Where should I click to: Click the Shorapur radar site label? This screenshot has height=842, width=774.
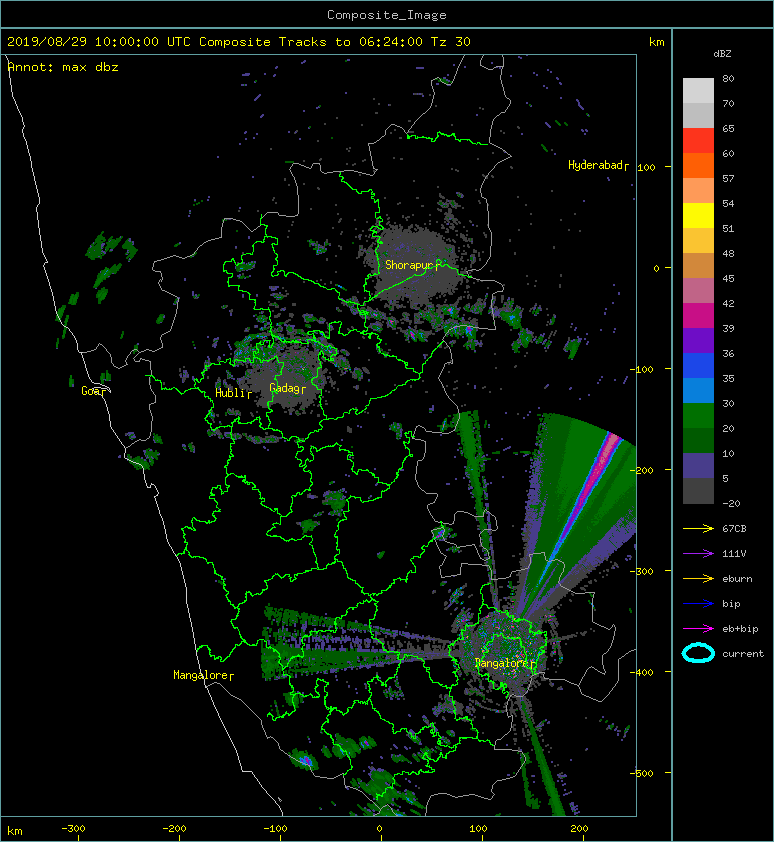click(x=409, y=265)
